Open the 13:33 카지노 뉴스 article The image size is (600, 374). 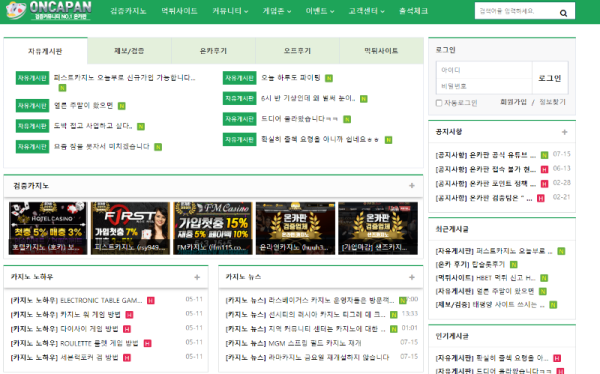click(305, 315)
